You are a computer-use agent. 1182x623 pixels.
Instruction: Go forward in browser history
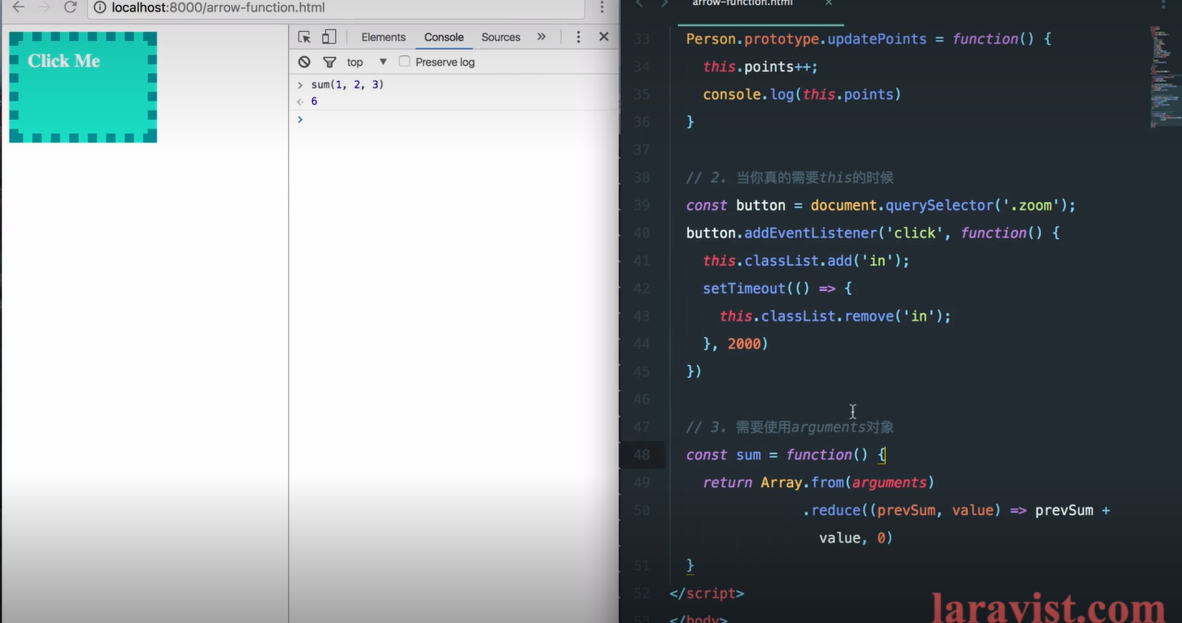click(x=44, y=7)
